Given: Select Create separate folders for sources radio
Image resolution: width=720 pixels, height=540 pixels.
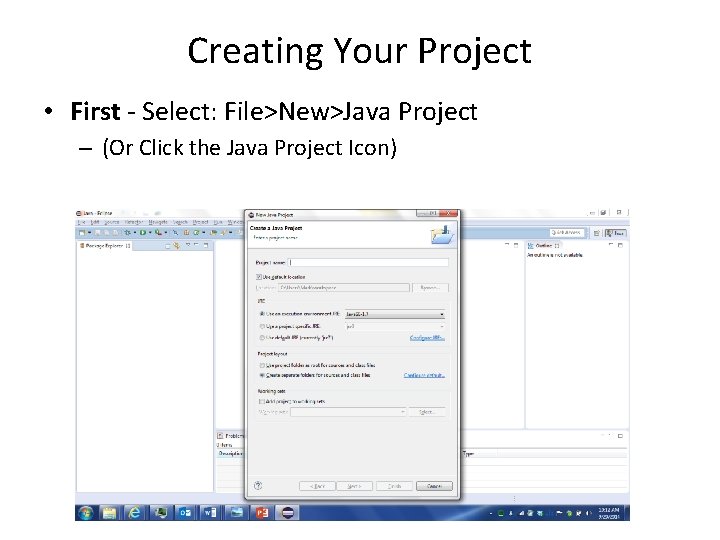Looking at the screenshot, I should tap(262, 375).
